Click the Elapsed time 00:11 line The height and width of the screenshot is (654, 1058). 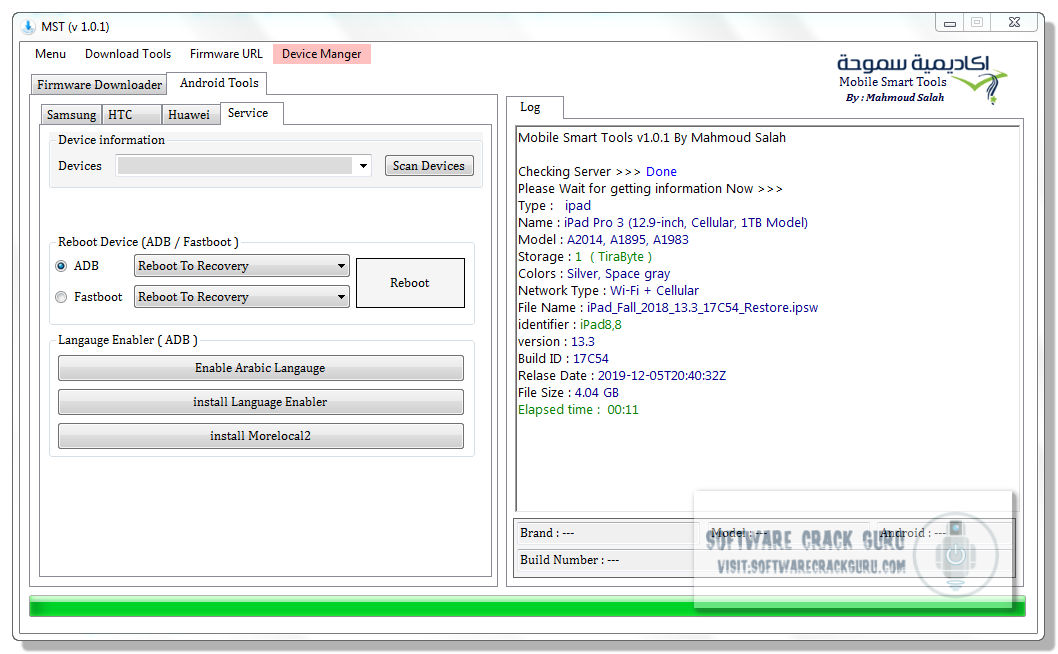[x=578, y=410]
